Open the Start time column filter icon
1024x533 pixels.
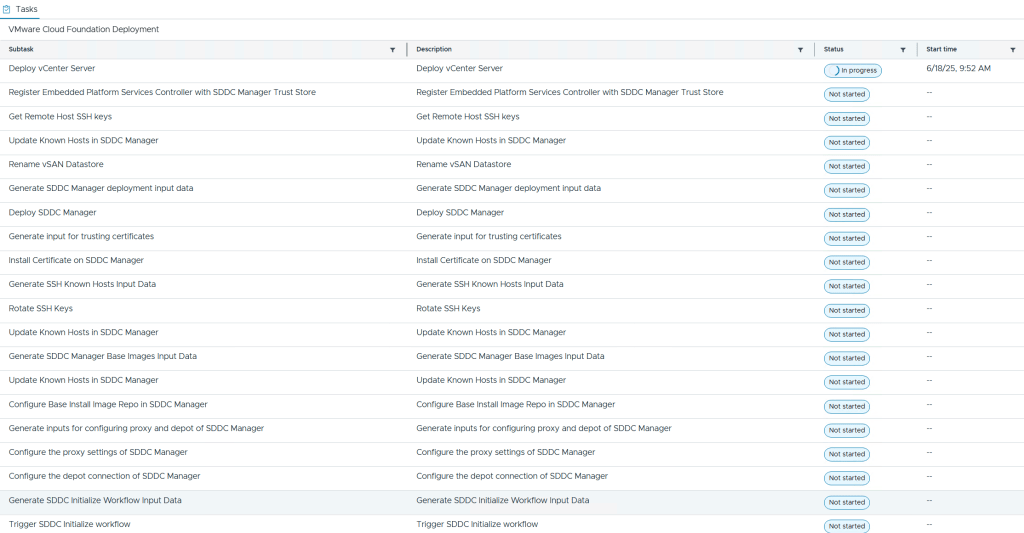(1012, 49)
